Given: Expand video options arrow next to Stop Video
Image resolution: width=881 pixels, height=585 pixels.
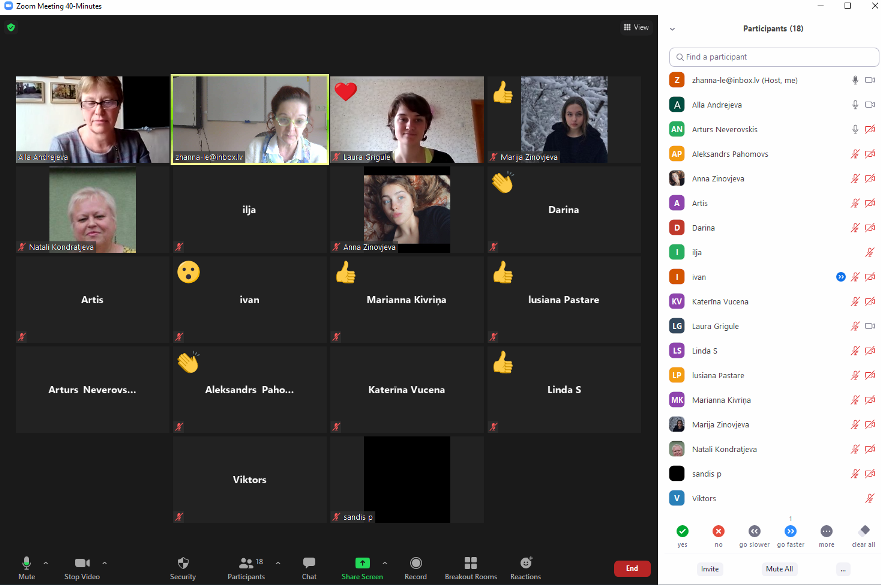Looking at the screenshot, I should coord(105,563).
